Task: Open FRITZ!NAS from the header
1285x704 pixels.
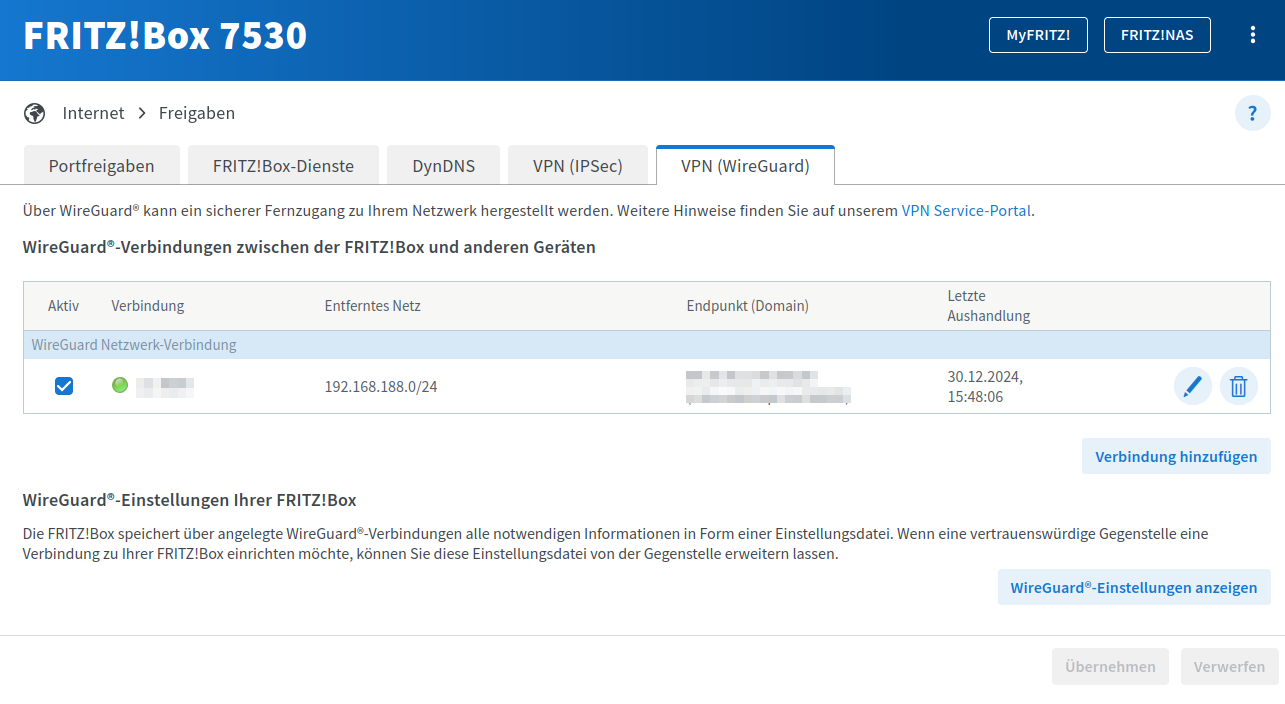Action: click(1157, 35)
